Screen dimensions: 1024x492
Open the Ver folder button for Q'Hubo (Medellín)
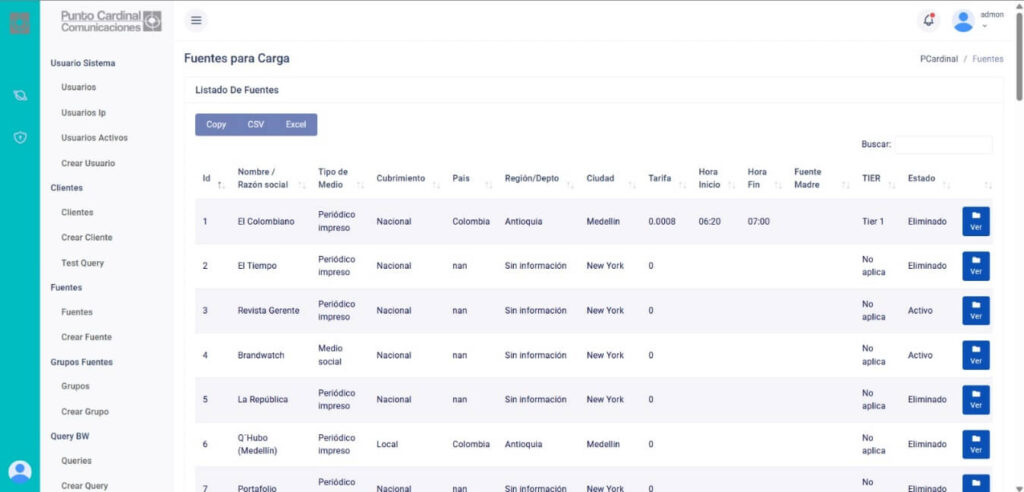(x=976, y=444)
